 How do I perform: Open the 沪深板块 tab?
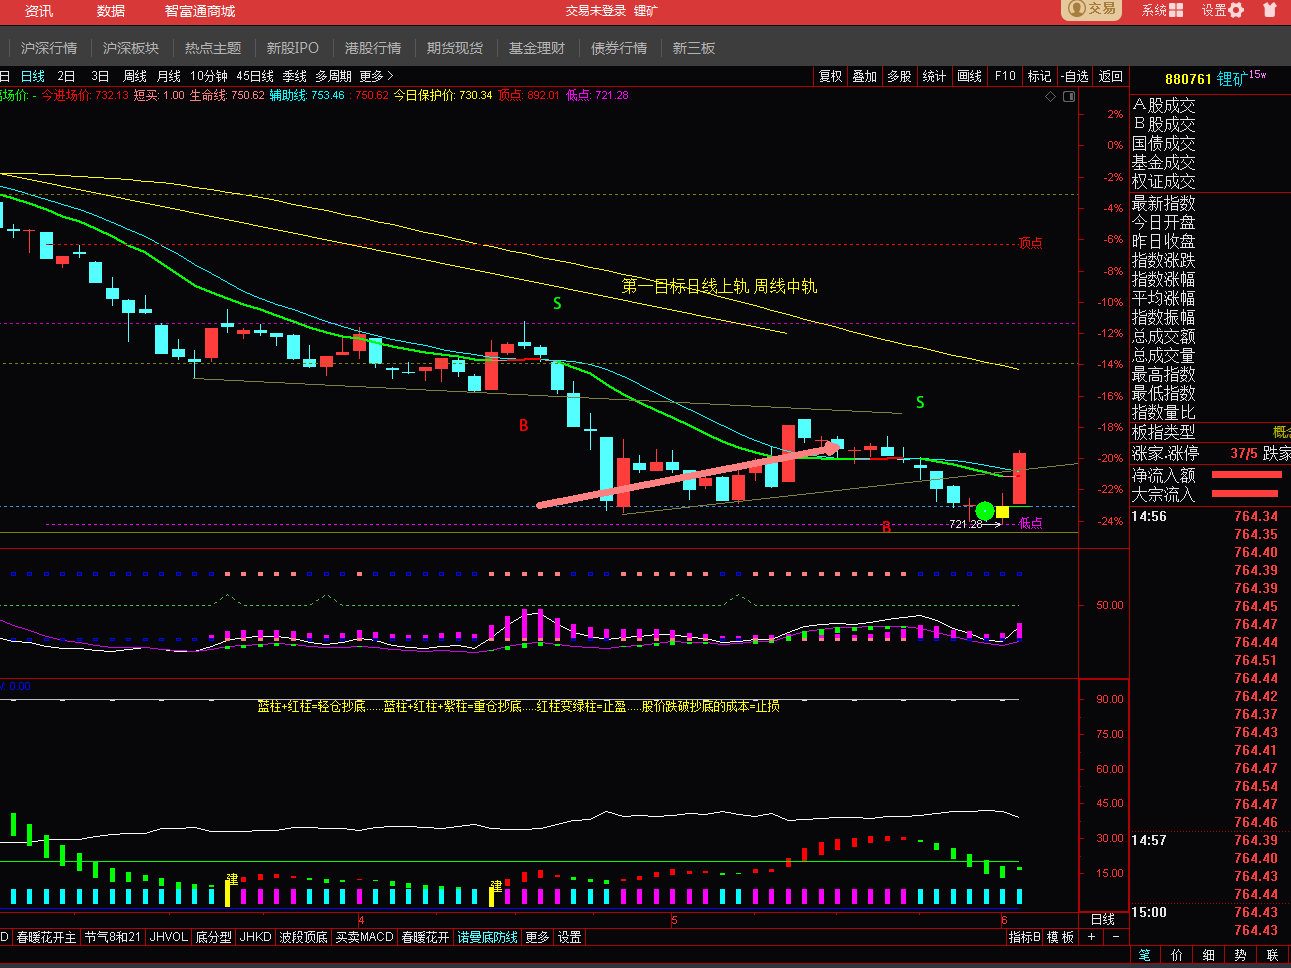tap(131, 48)
